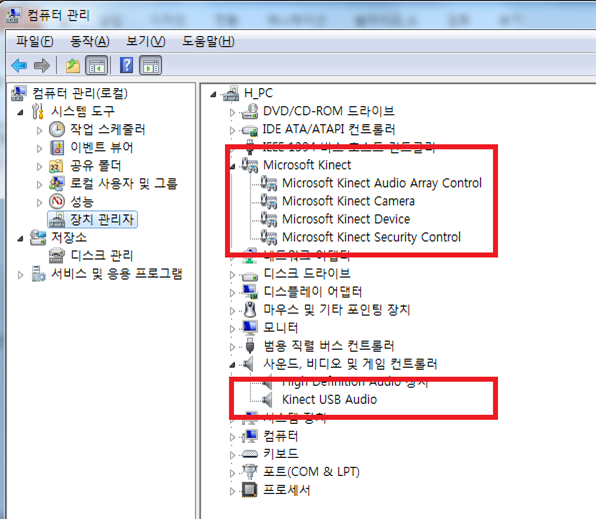Toggle the show/hide console tree icon
The width and height of the screenshot is (596, 519).
point(97,65)
